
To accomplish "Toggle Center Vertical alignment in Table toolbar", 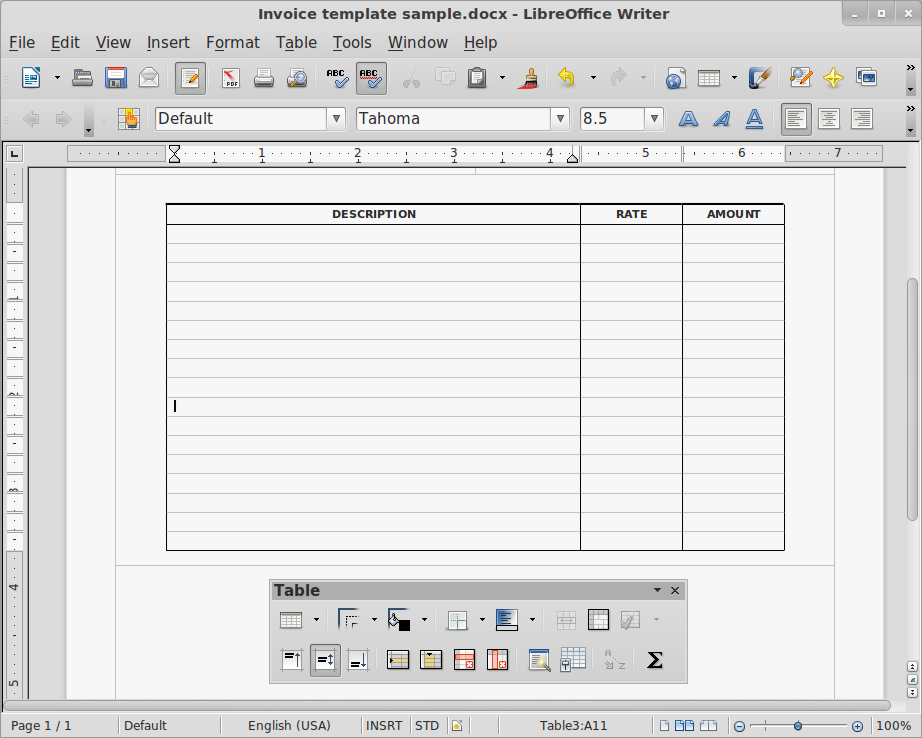I will (325, 660).
